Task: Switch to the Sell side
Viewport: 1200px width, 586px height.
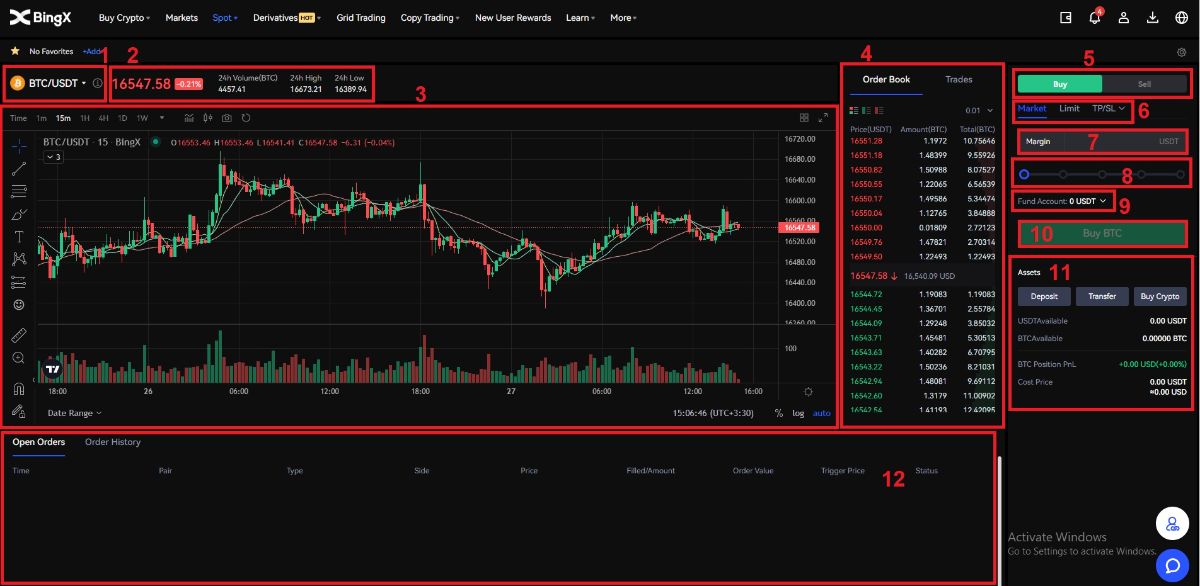Action: [x=1145, y=84]
